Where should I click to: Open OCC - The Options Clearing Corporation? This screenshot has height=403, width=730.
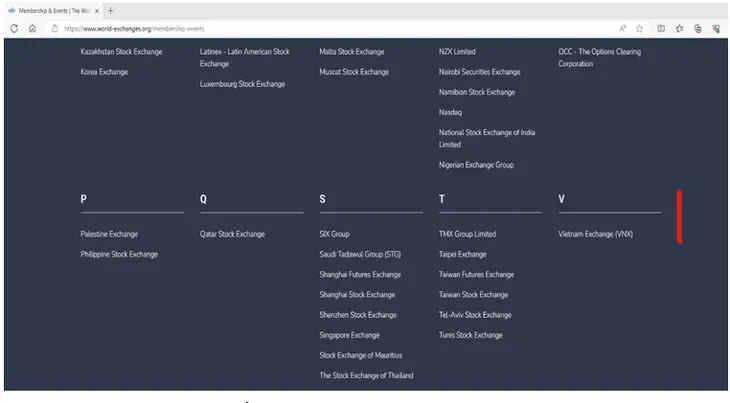(x=600, y=58)
